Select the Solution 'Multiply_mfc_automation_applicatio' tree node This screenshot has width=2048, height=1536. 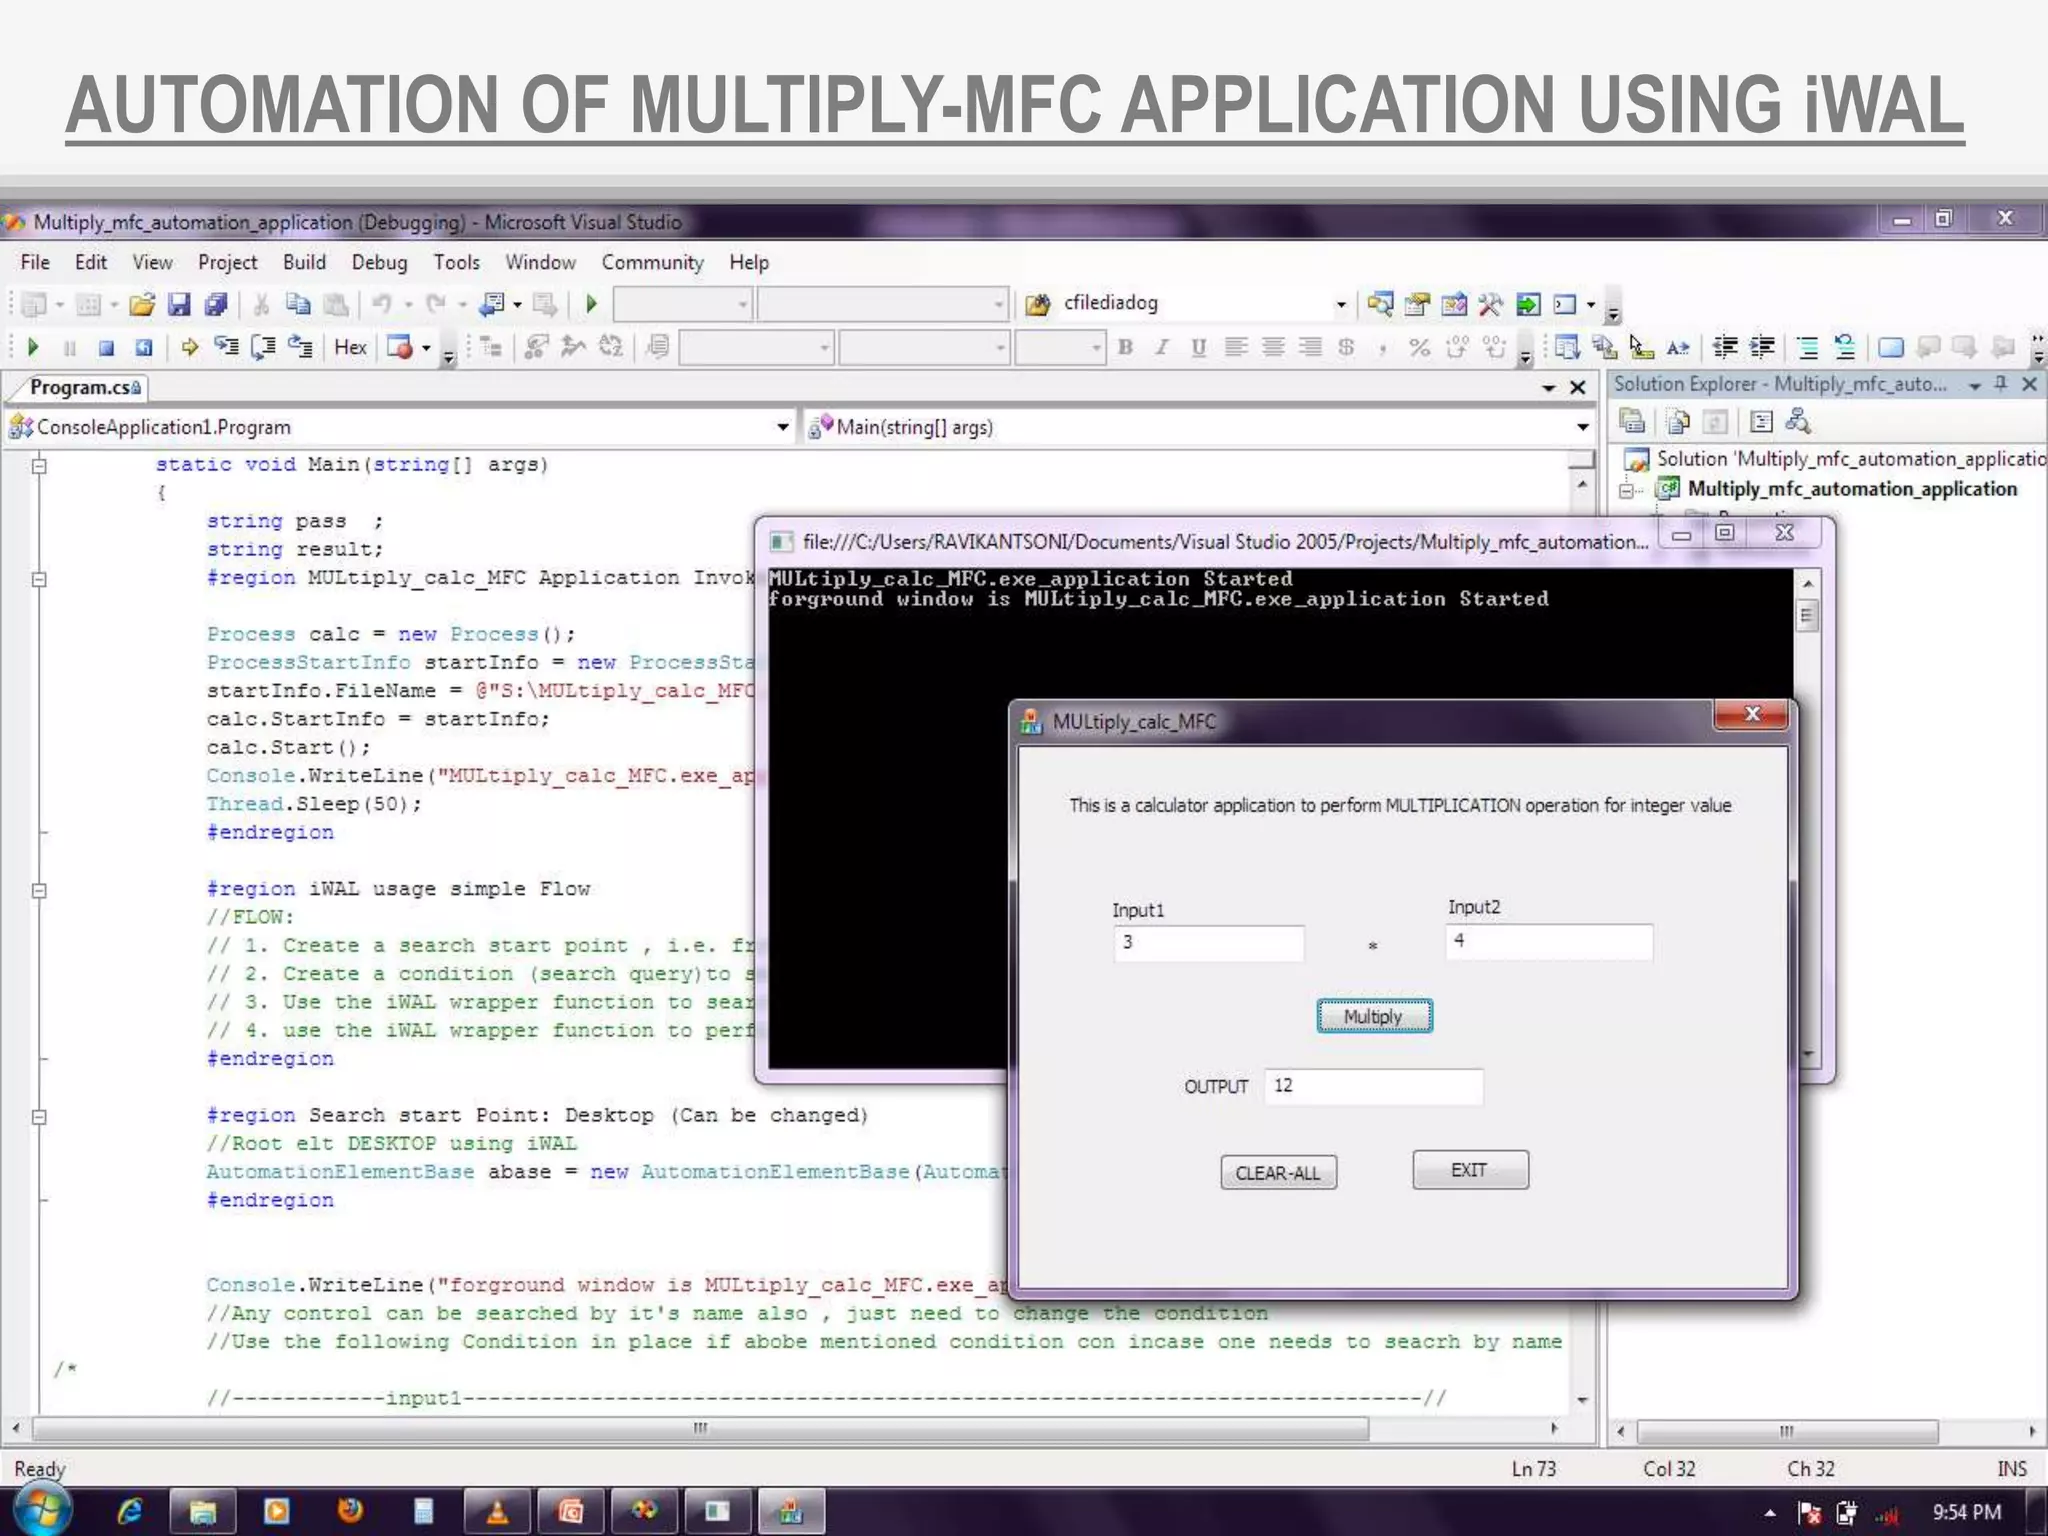point(1834,459)
